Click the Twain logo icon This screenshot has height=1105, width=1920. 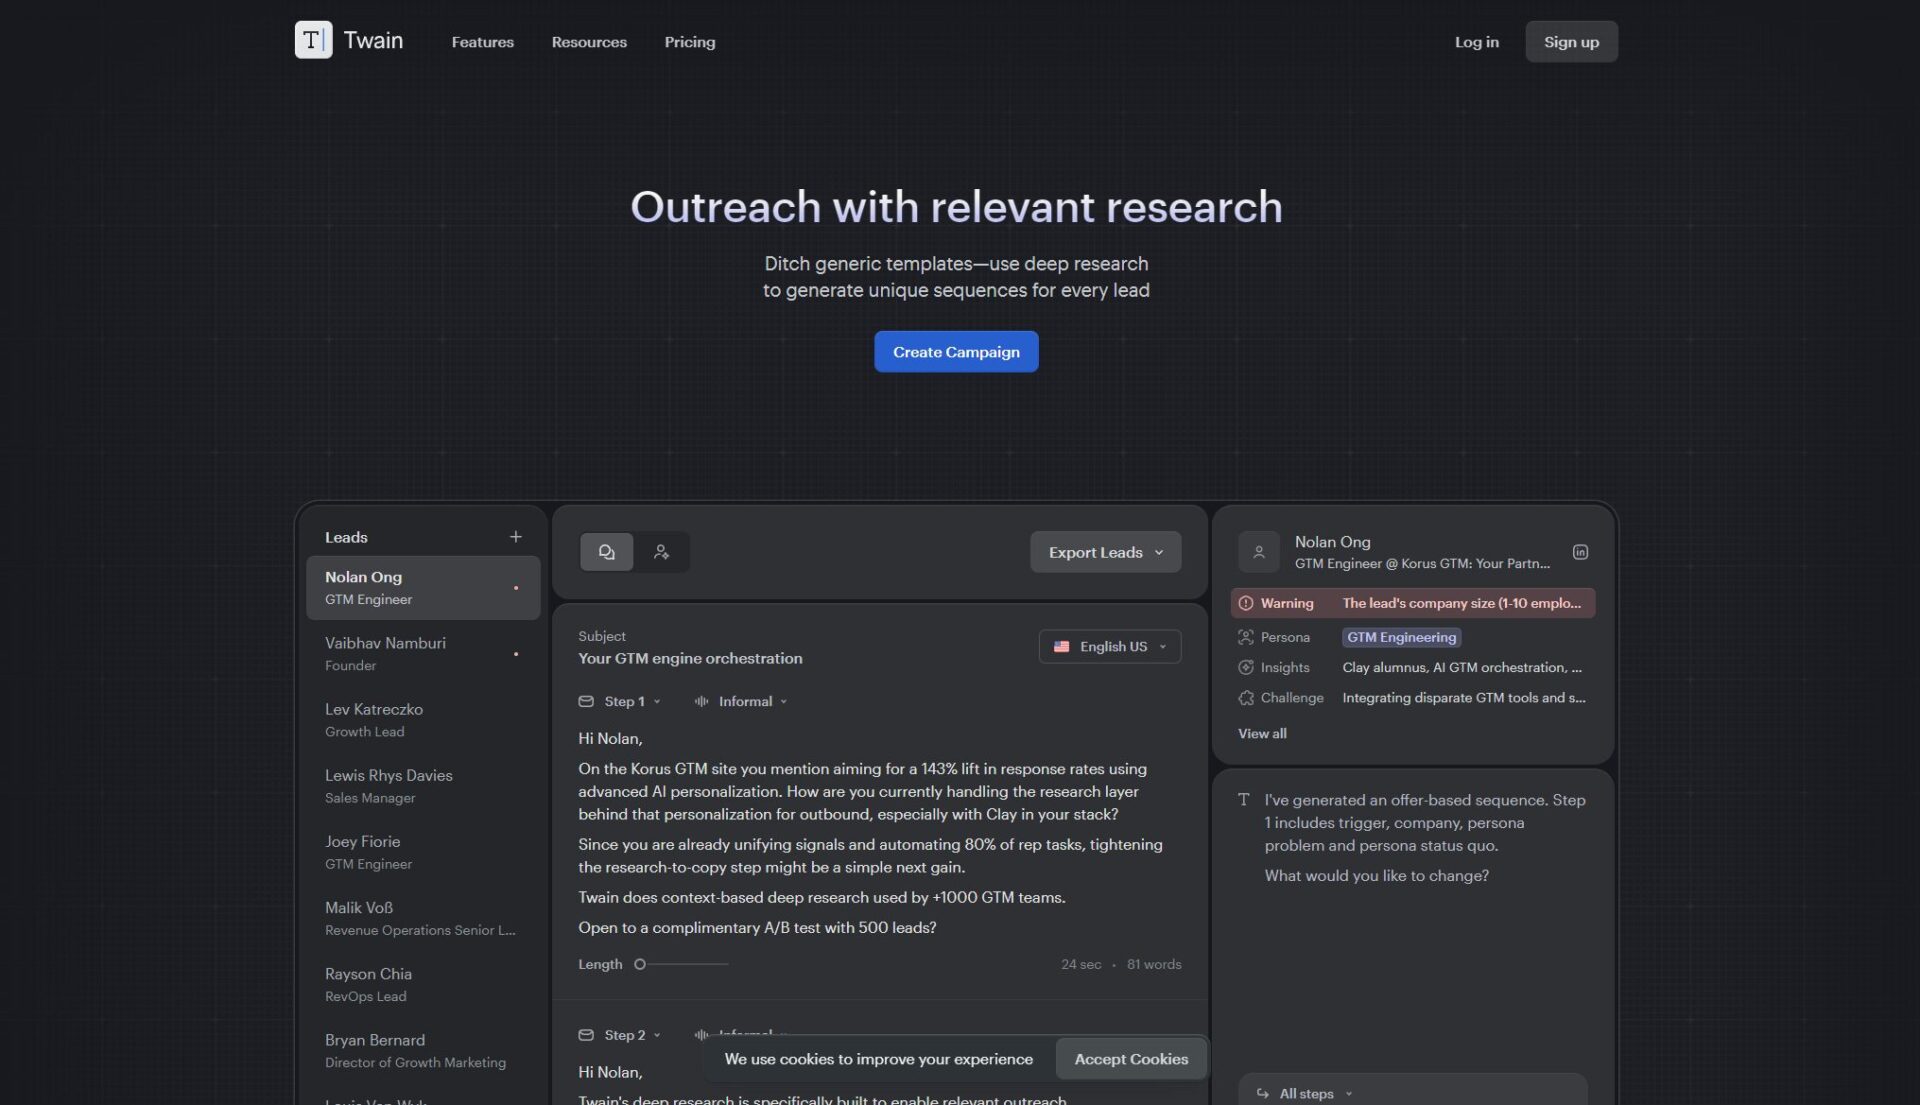[313, 40]
